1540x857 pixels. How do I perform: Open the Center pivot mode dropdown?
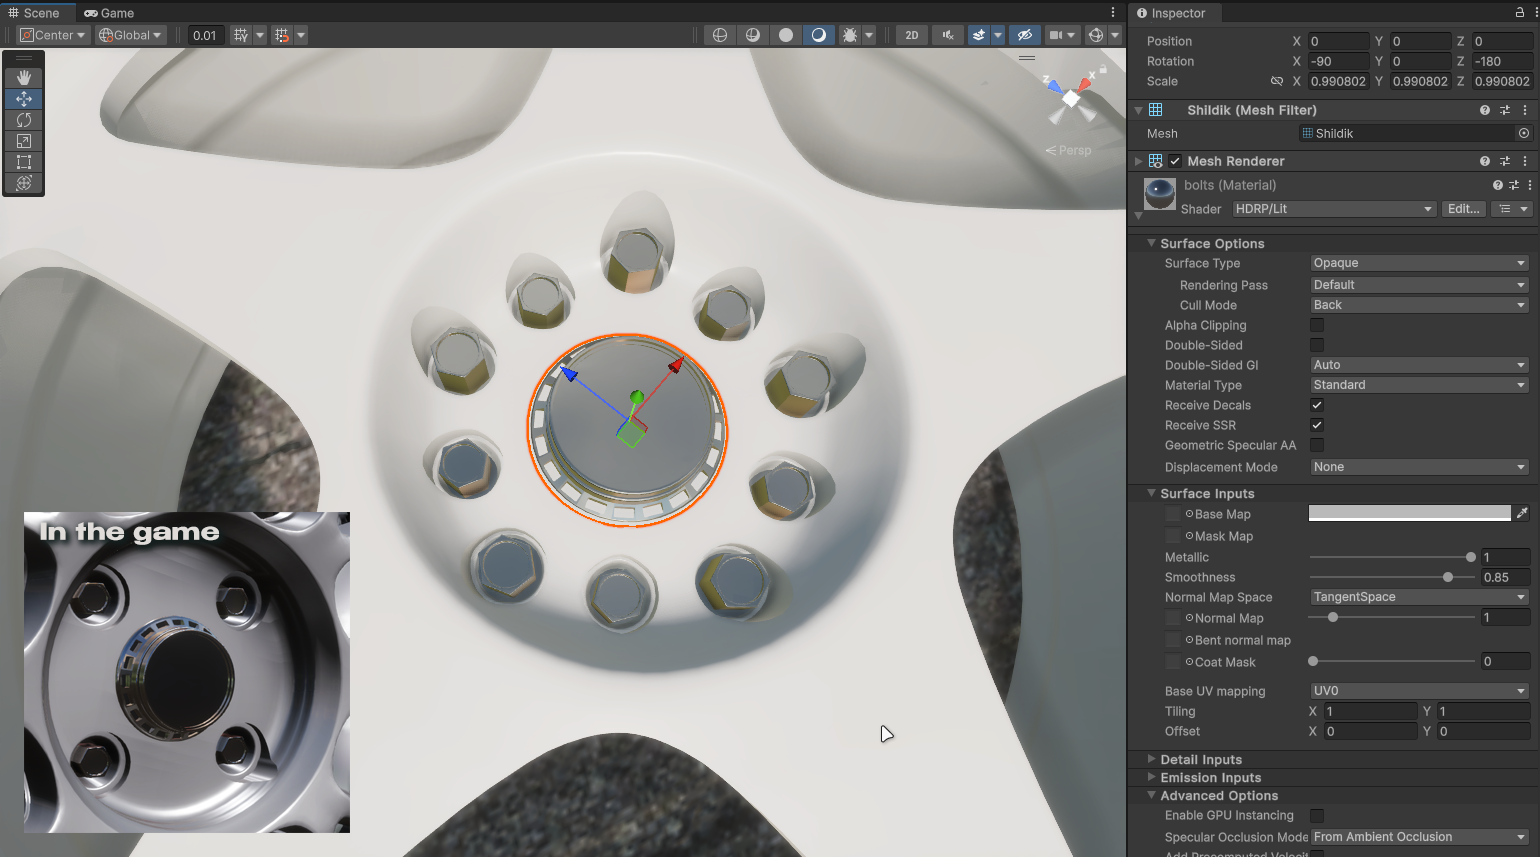54,35
